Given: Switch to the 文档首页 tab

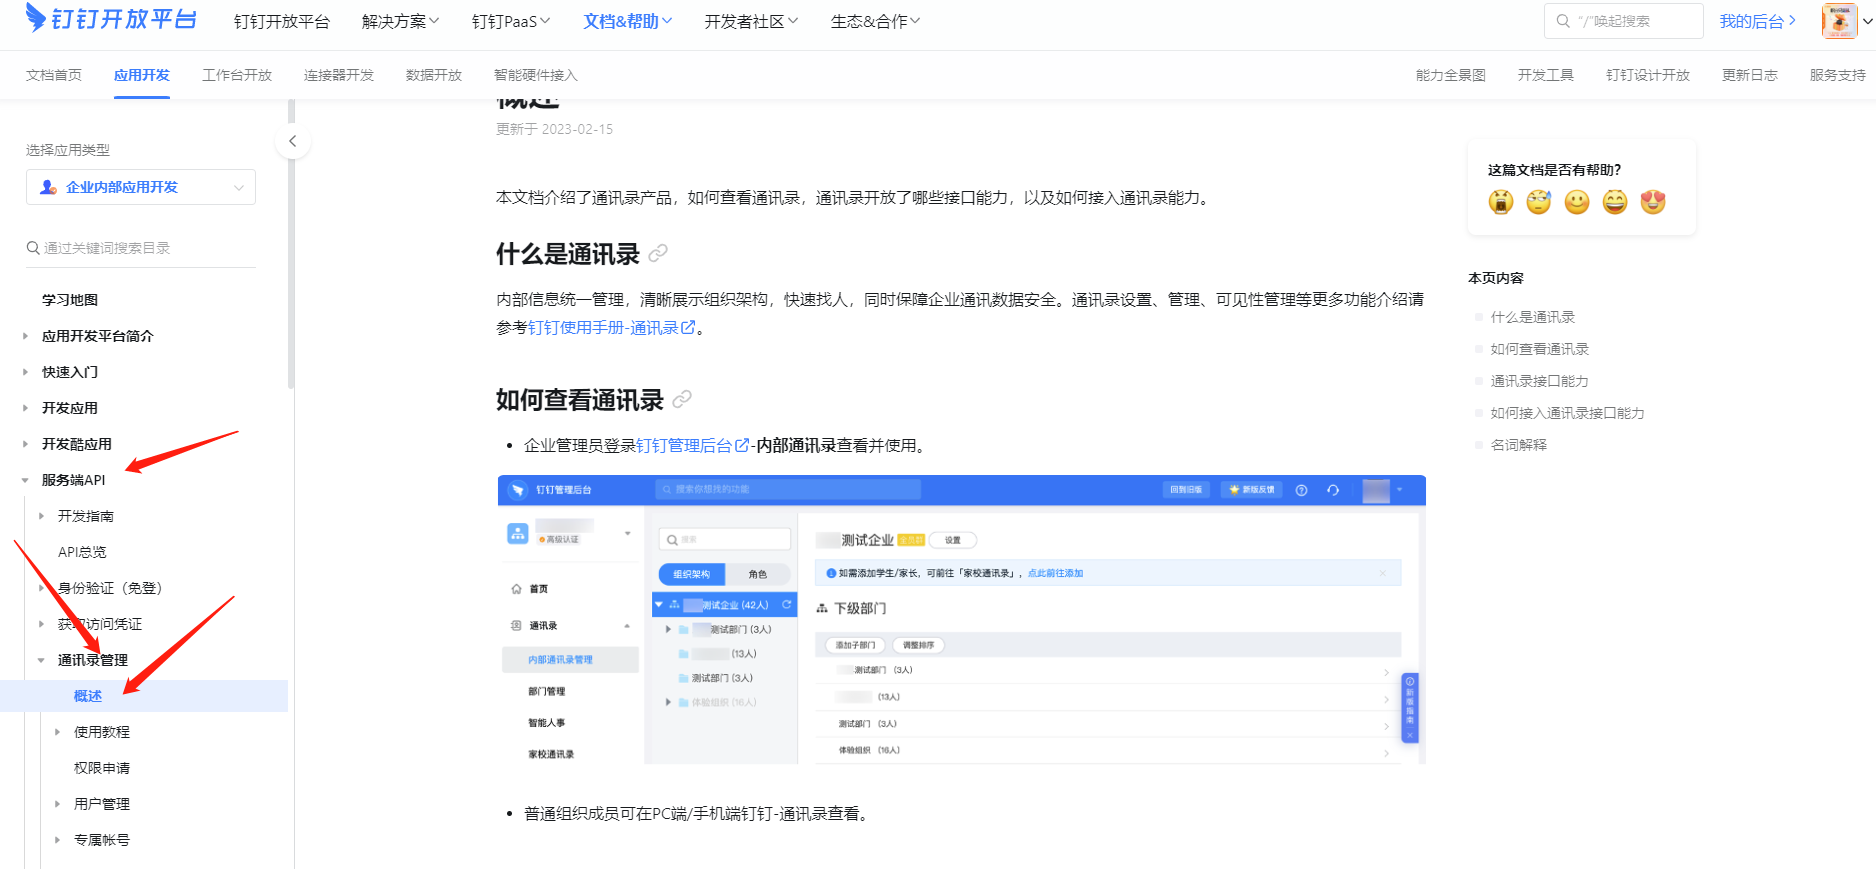Looking at the screenshot, I should (54, 75).
